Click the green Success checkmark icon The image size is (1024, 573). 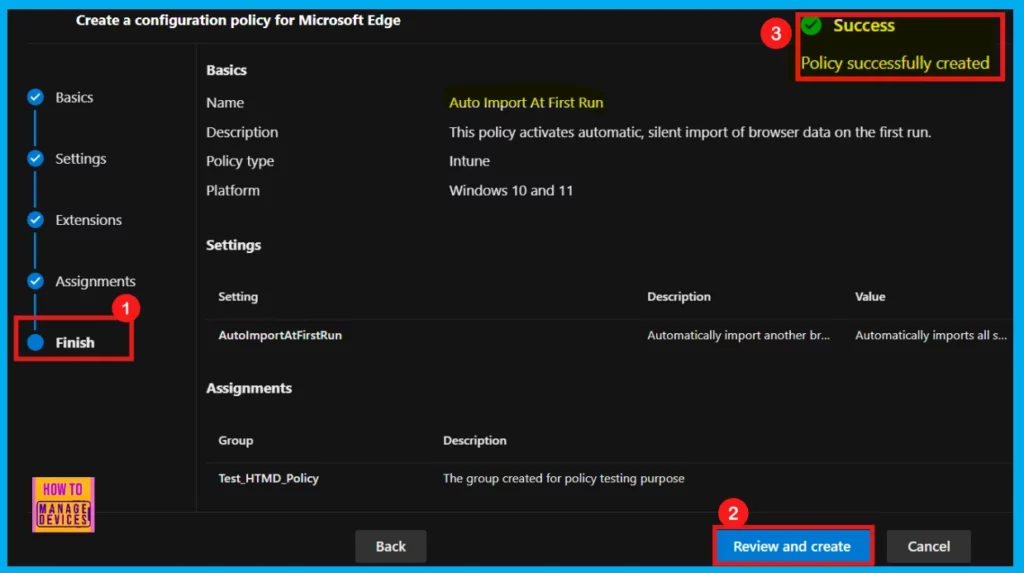tap(811, 25)
